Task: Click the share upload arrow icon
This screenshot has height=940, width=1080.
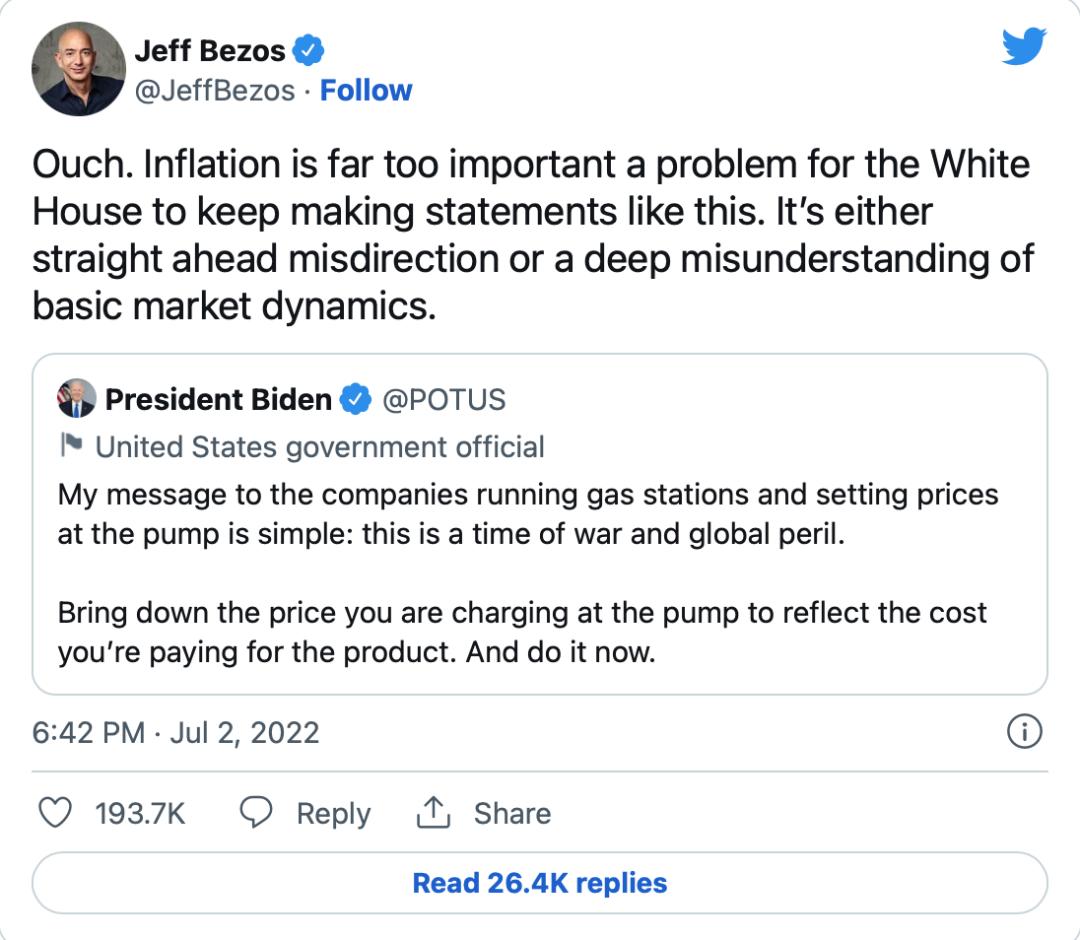Action: (433, 813)
